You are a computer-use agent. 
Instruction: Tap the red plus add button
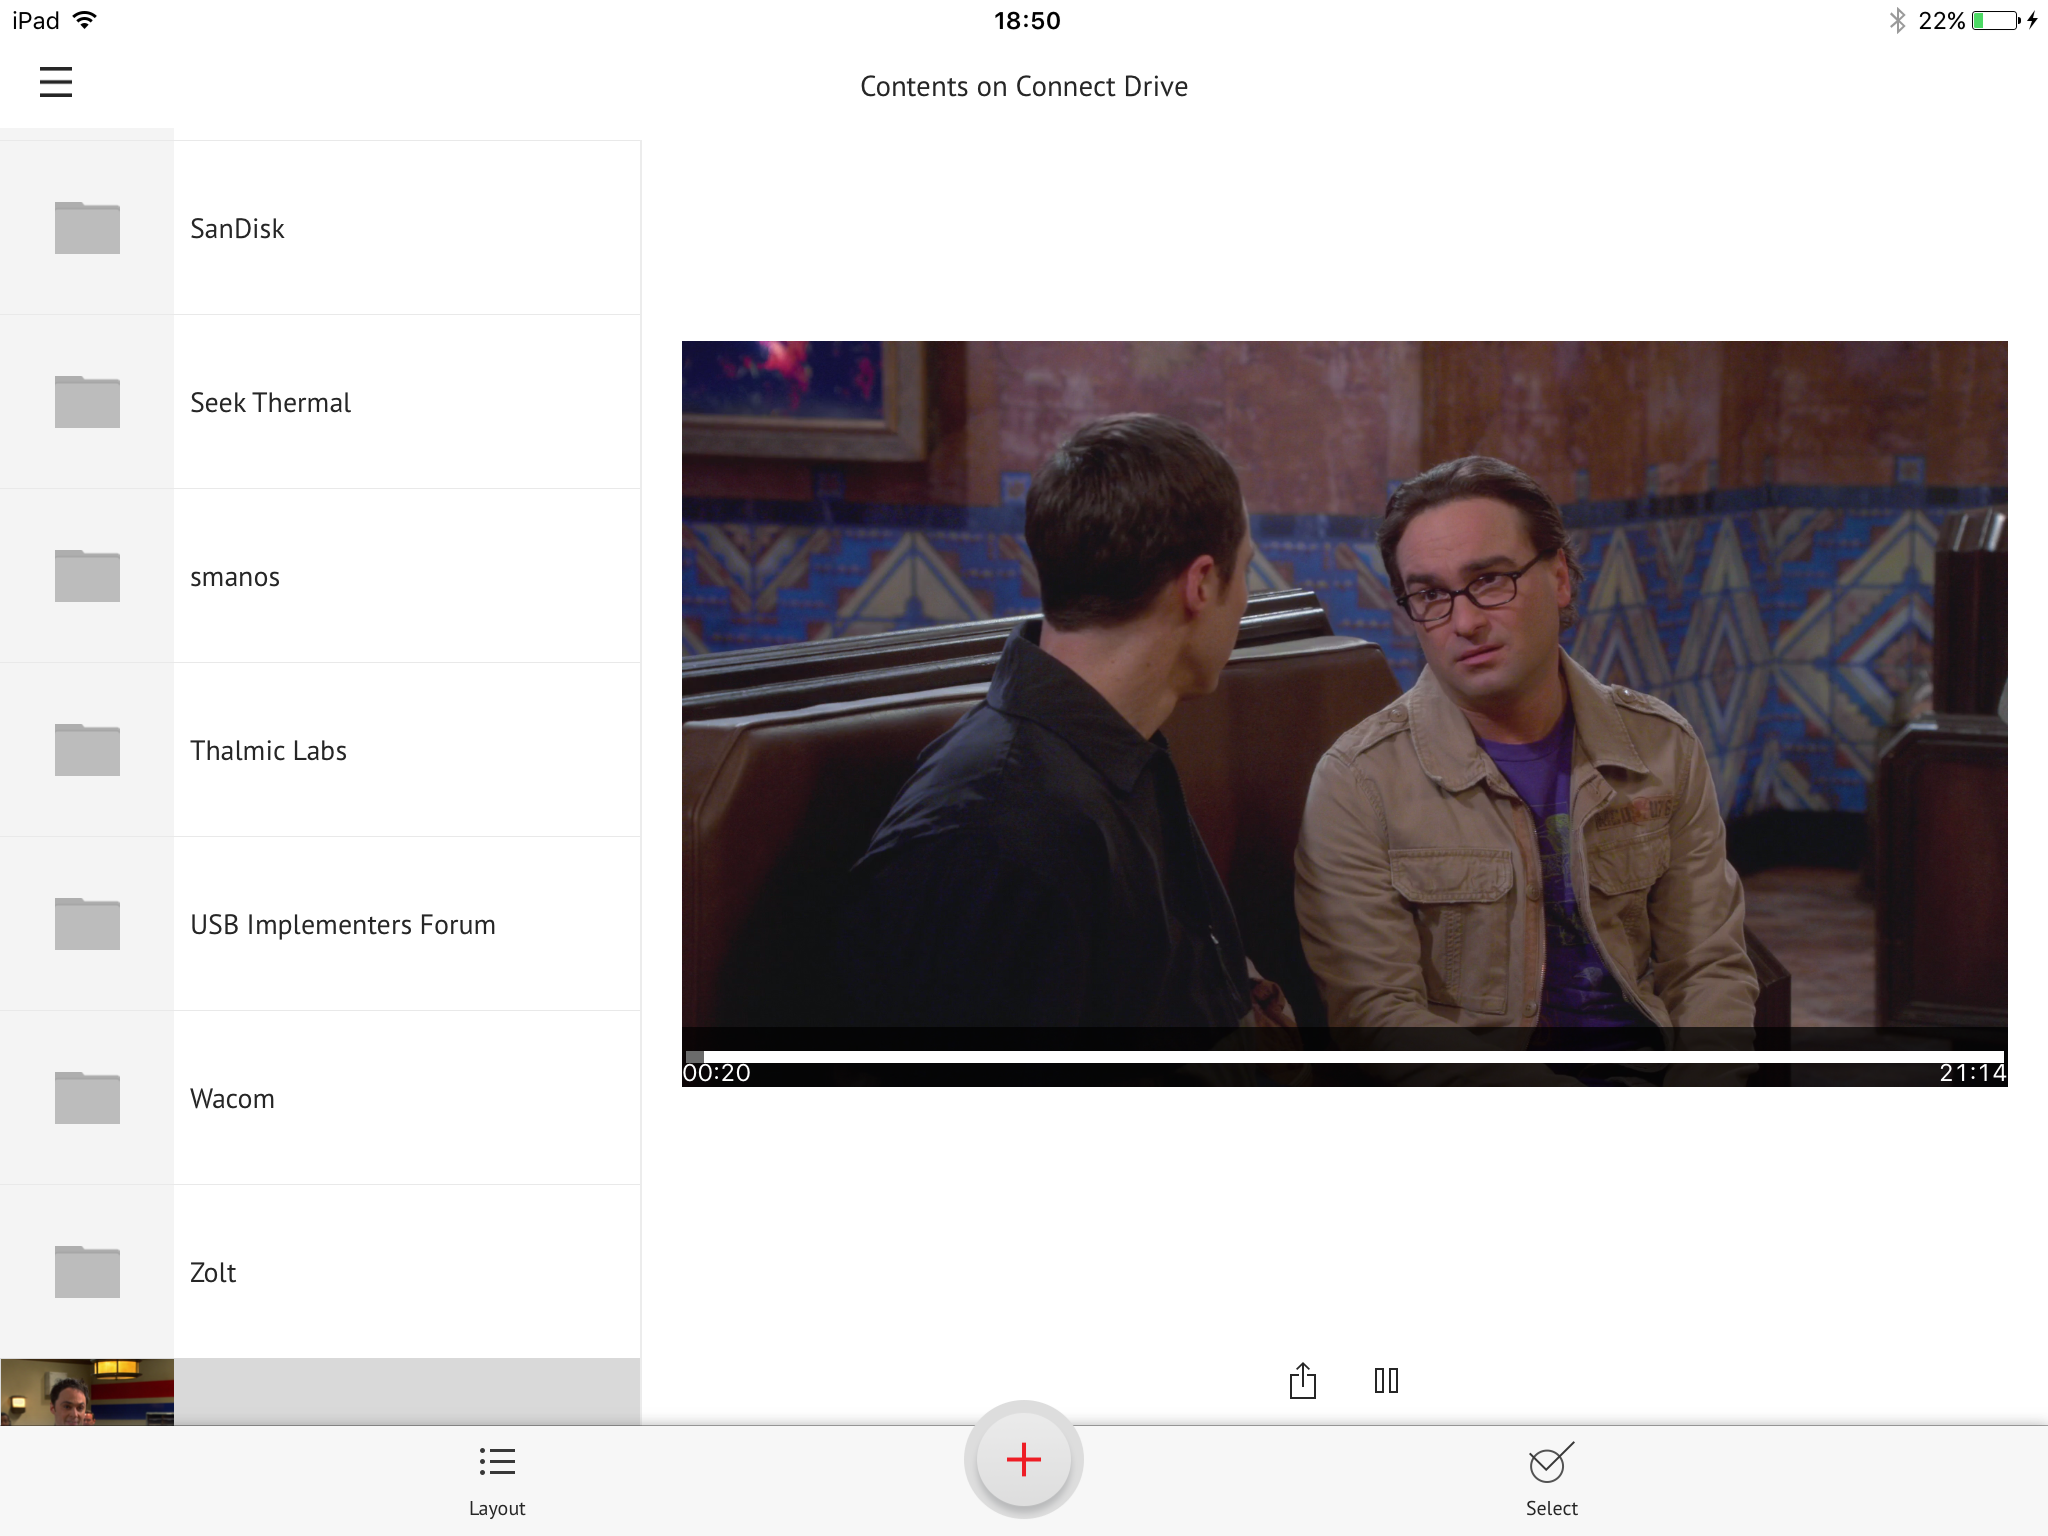(x=1024, y=1460)
